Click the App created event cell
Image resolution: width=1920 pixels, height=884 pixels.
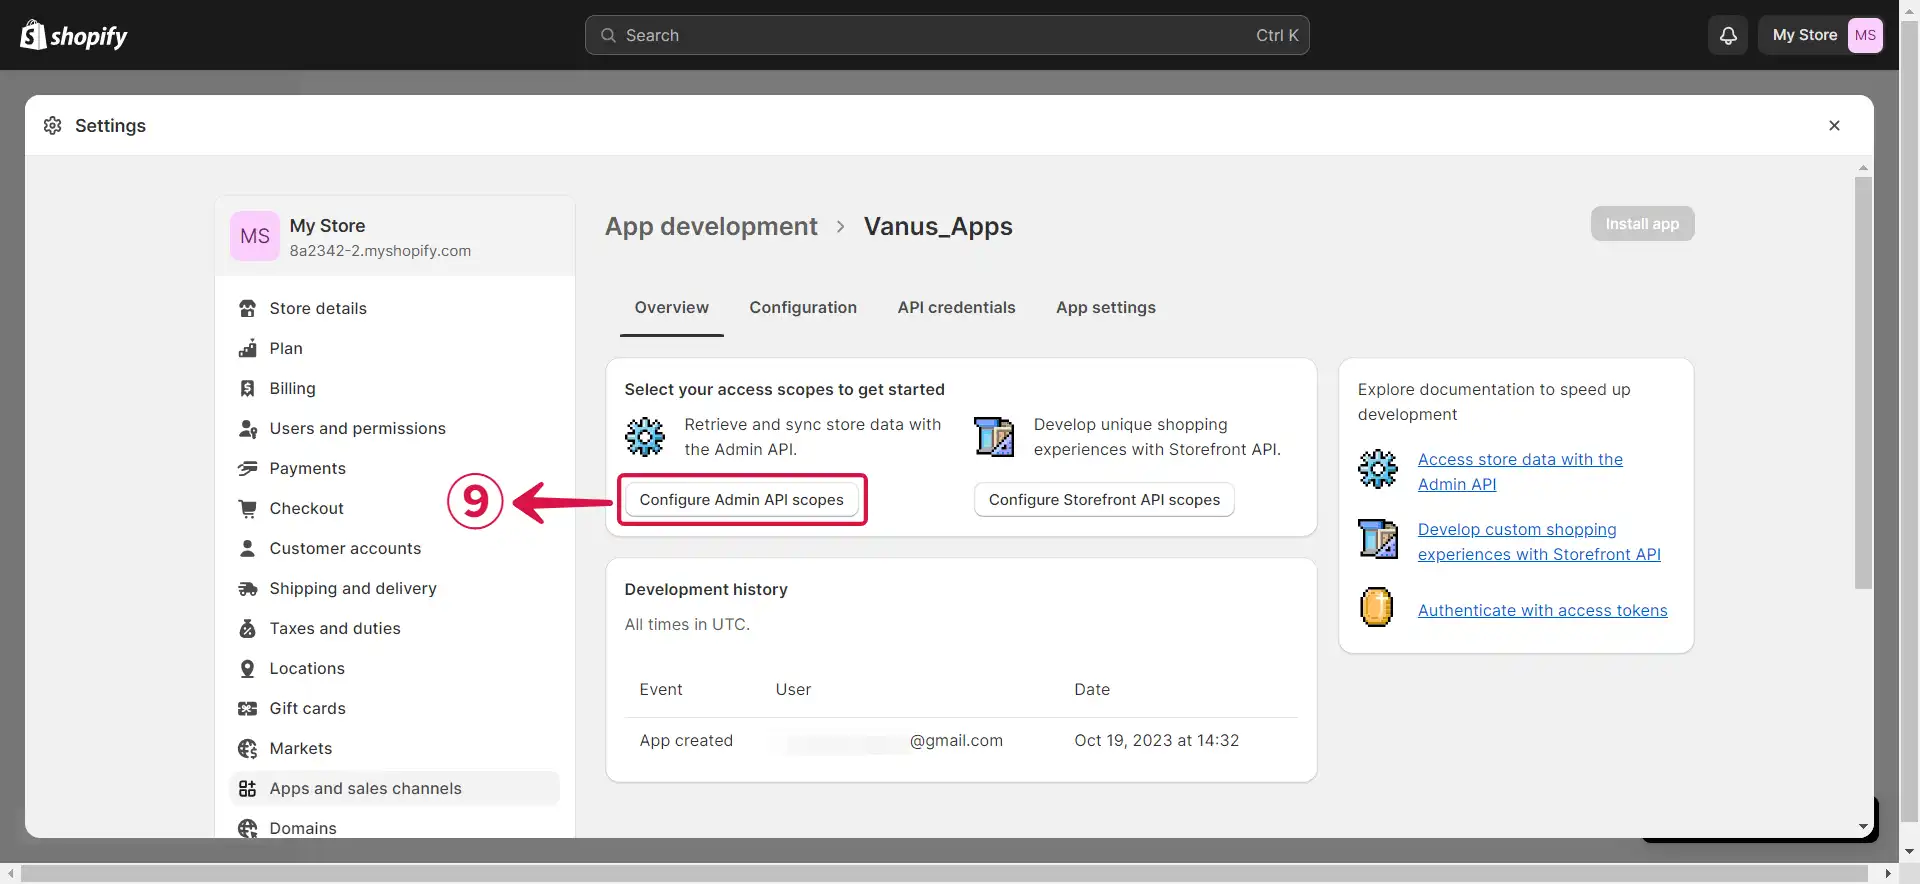click(x=686, y=741)
